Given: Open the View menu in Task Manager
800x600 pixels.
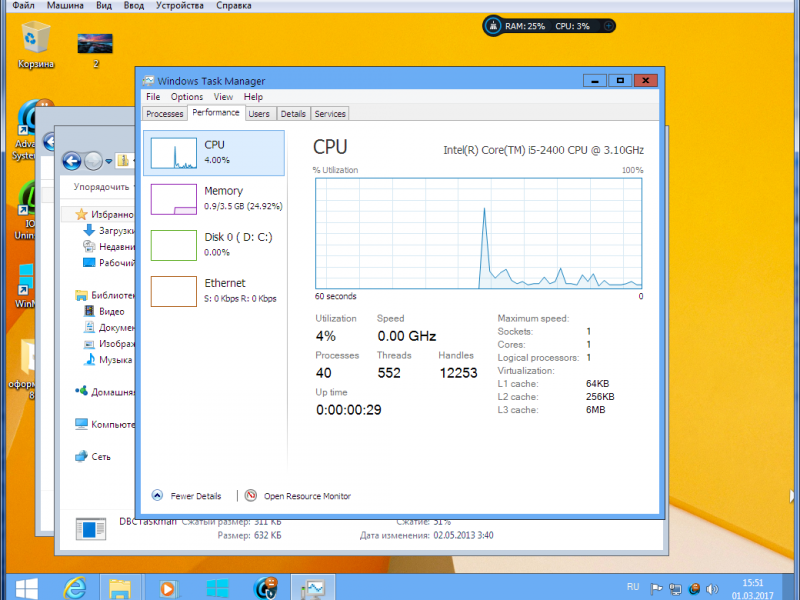Looking at the screenshot, I should [223, 97].
